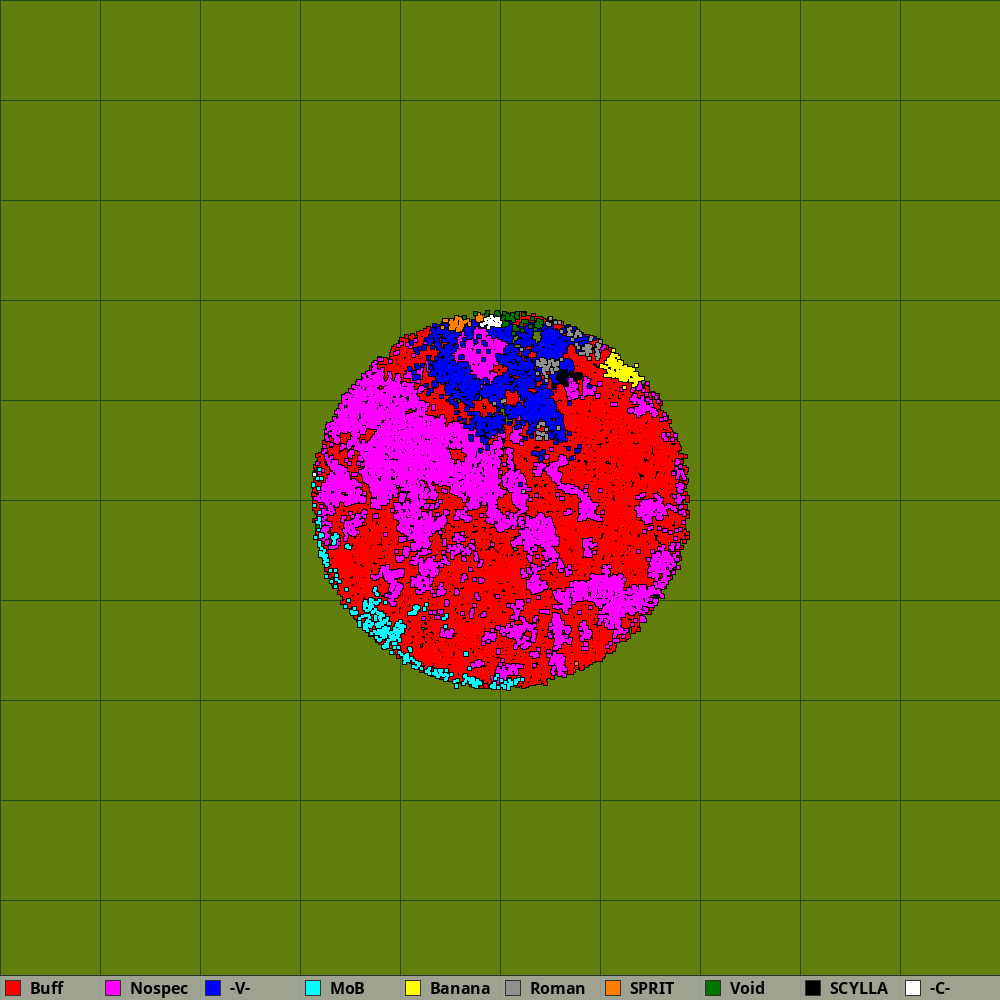This screenshot has width=1000, height=1000.
Task: Select the green Void legend swatch
Action: 713,988
